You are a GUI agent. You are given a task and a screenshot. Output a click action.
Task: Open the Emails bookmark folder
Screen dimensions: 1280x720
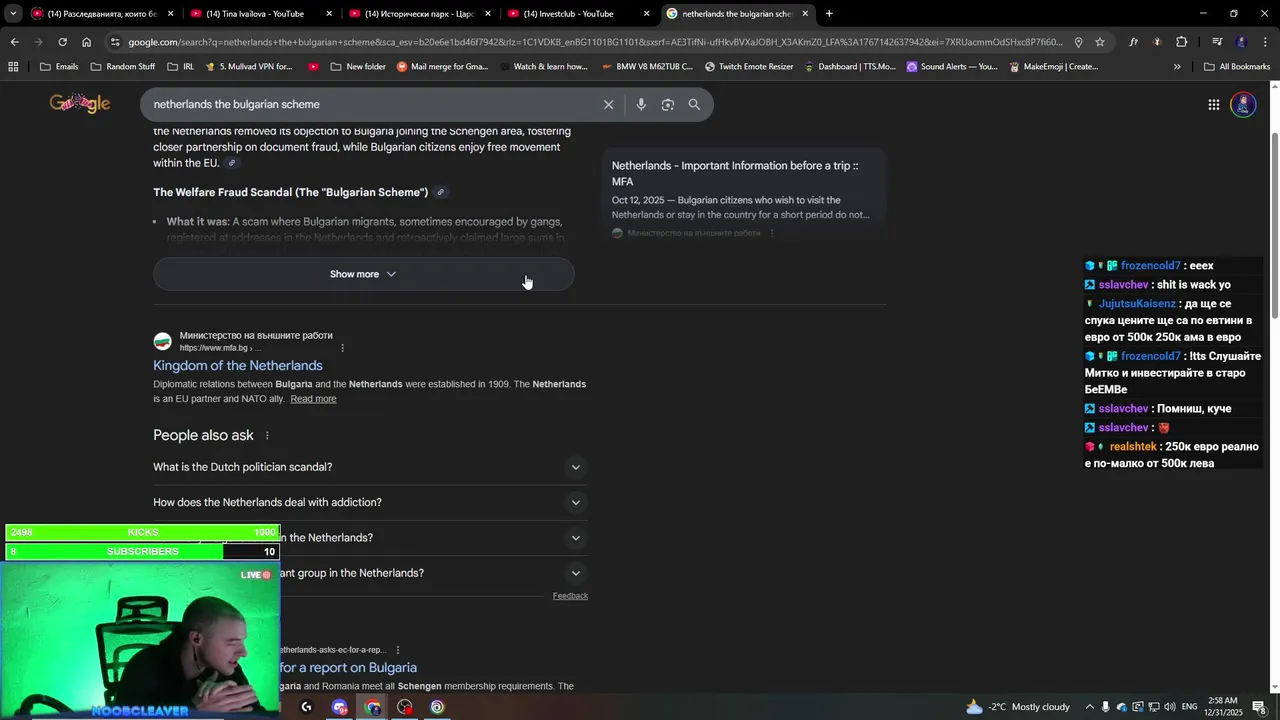[x=59, y=67]
